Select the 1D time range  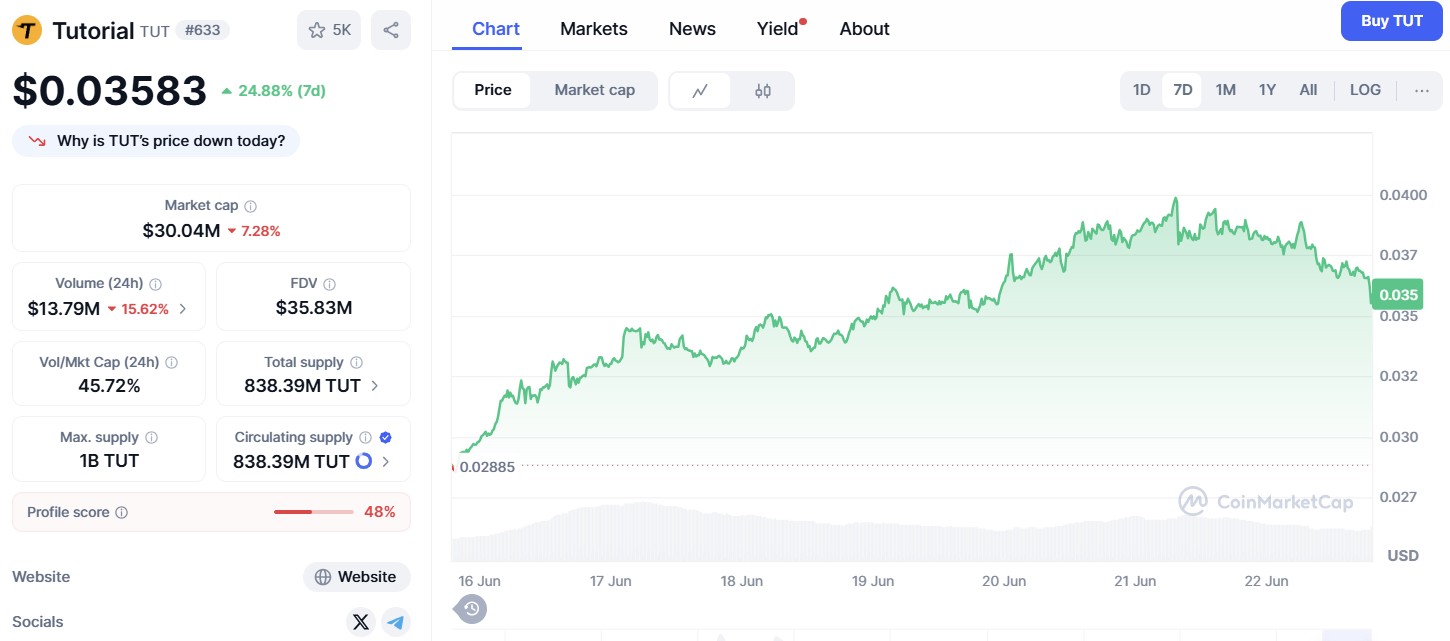point(1141,90)
